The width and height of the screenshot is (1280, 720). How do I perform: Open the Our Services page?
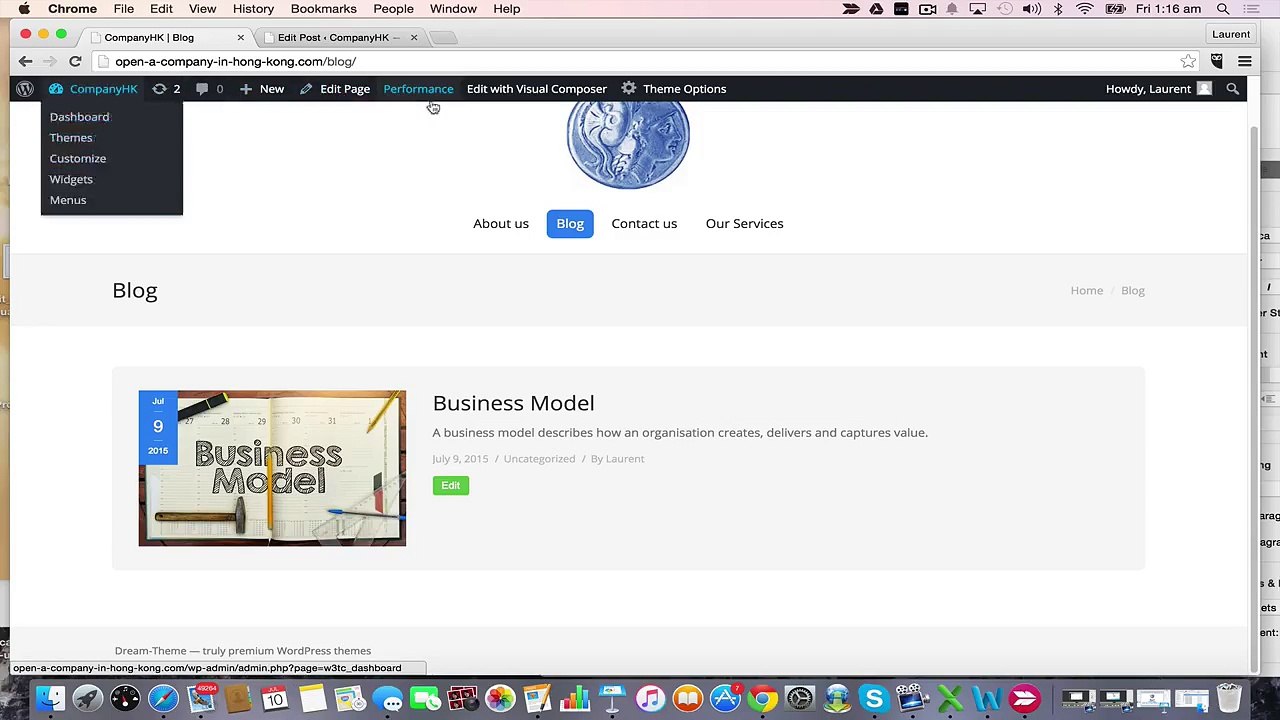pos(744,224)
